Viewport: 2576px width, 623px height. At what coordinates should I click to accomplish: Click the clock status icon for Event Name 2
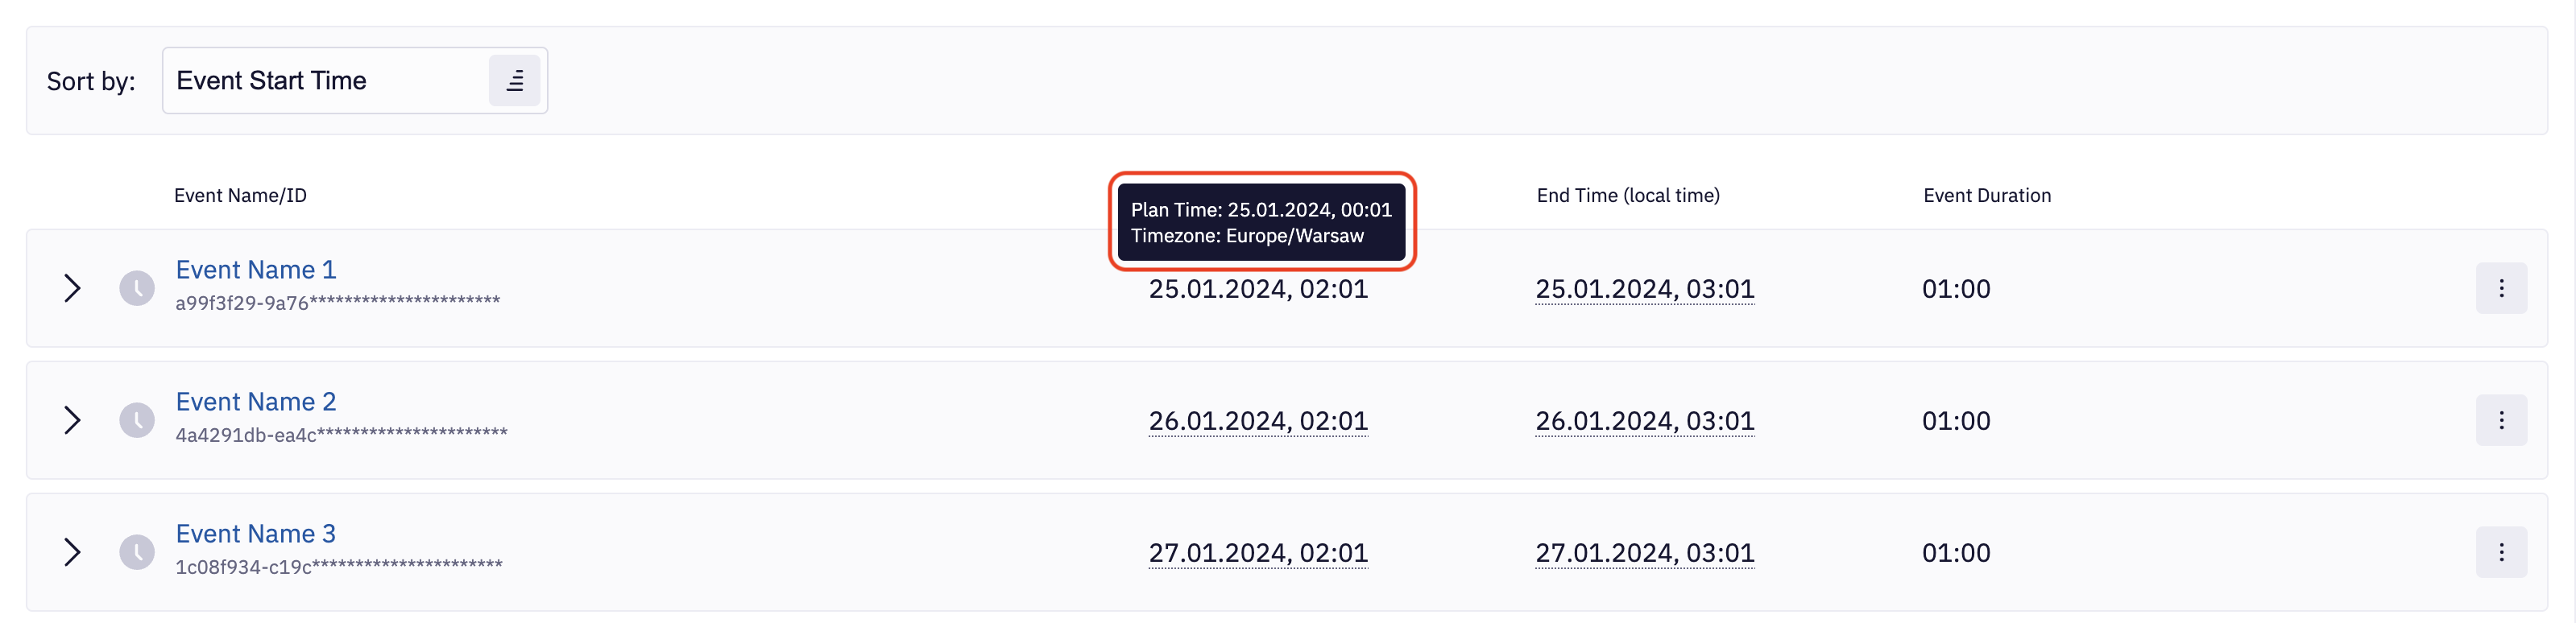coord(137,420)
